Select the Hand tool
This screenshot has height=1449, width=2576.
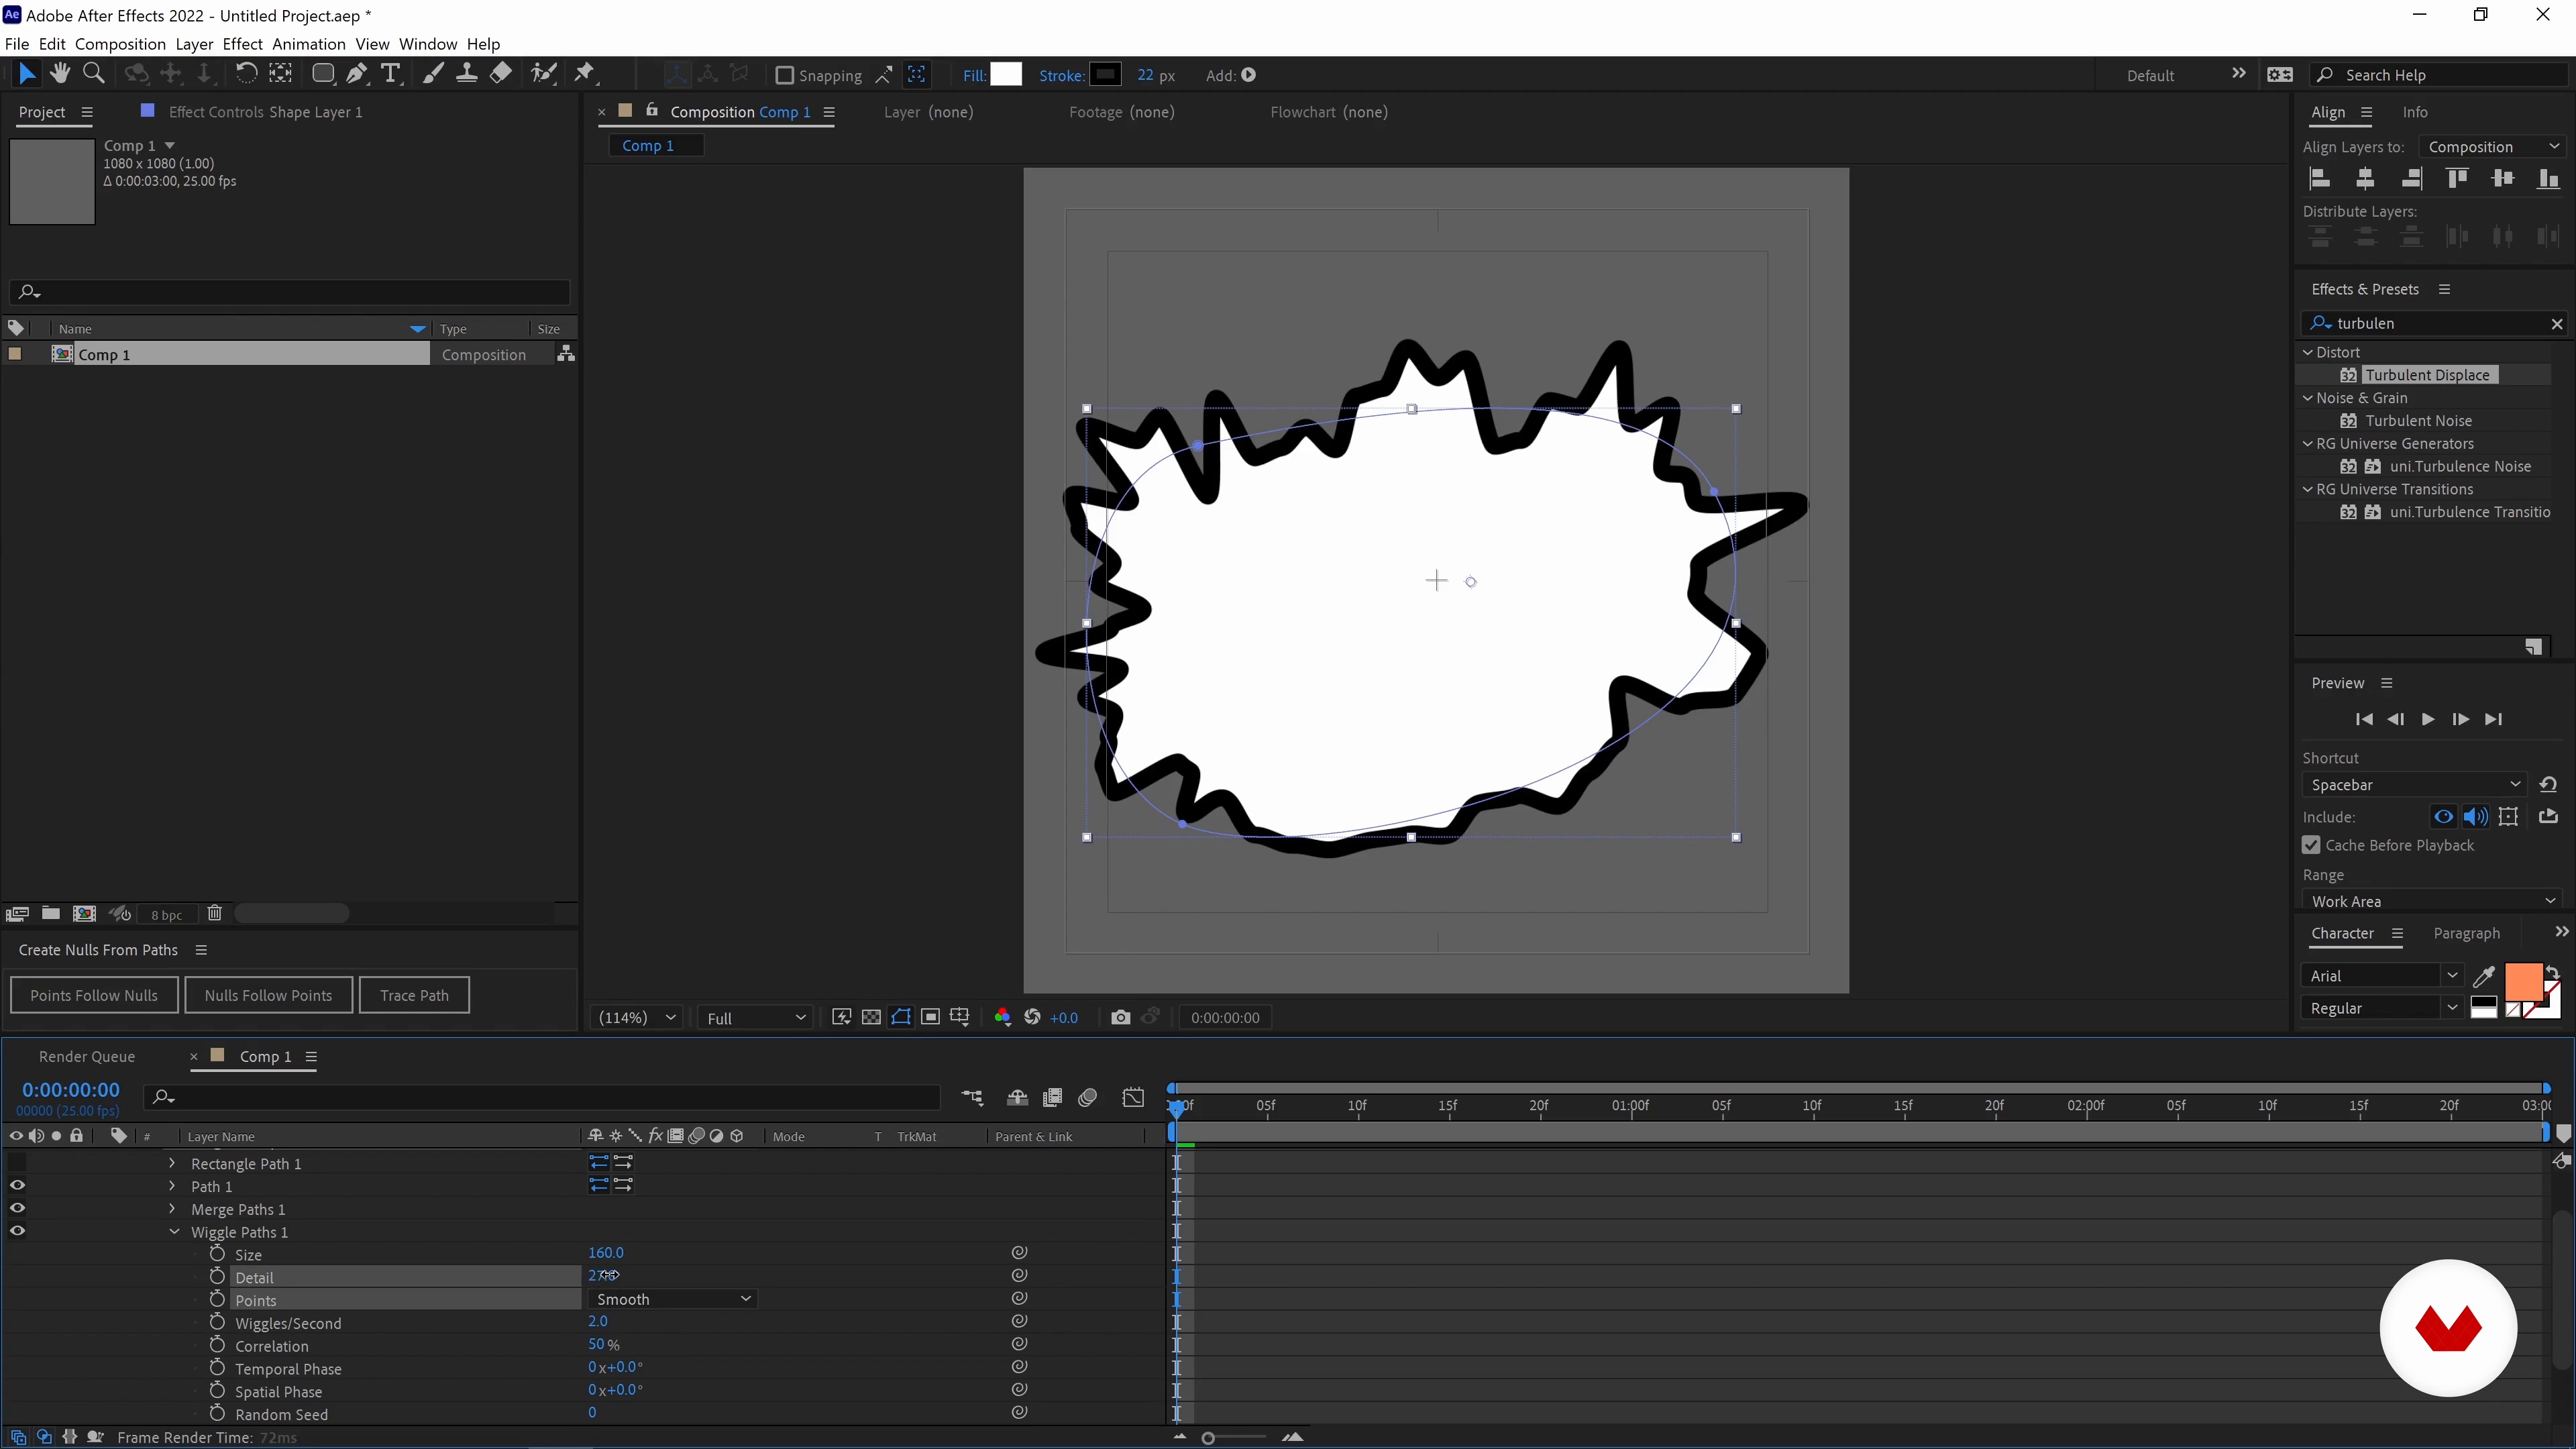[x=60, y=73]
